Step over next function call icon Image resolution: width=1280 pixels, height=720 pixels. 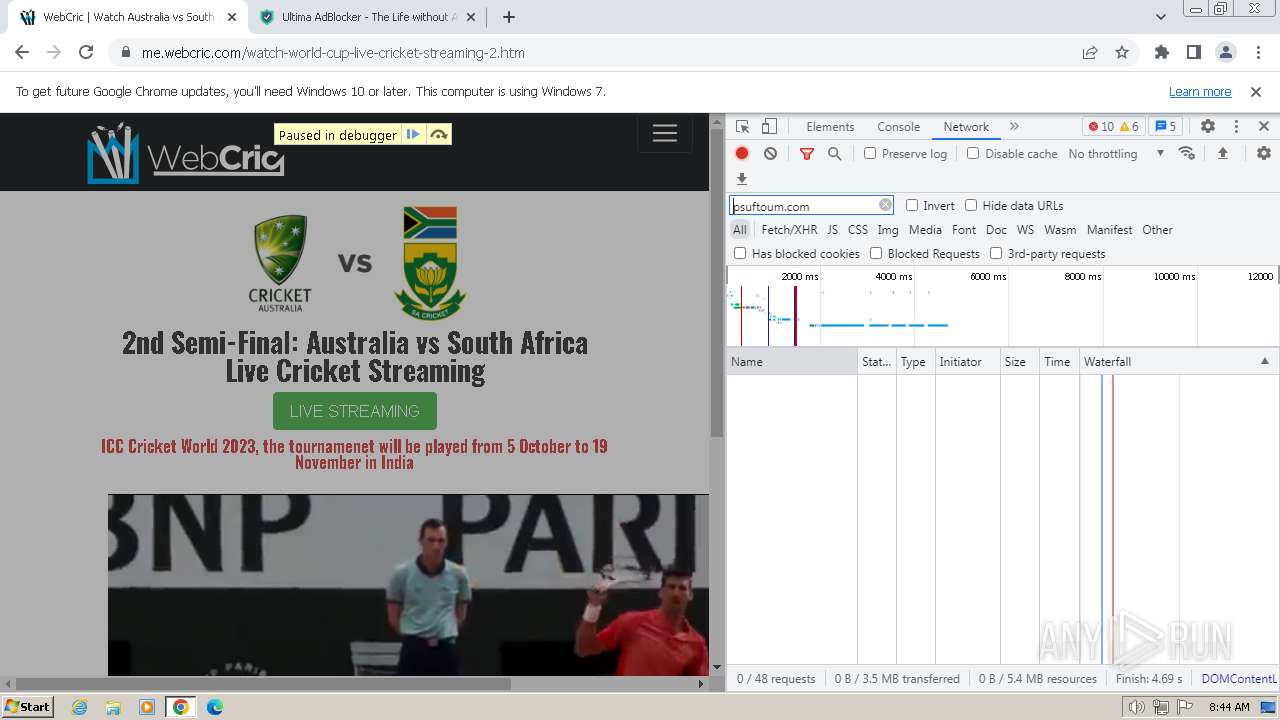point(439,135)
